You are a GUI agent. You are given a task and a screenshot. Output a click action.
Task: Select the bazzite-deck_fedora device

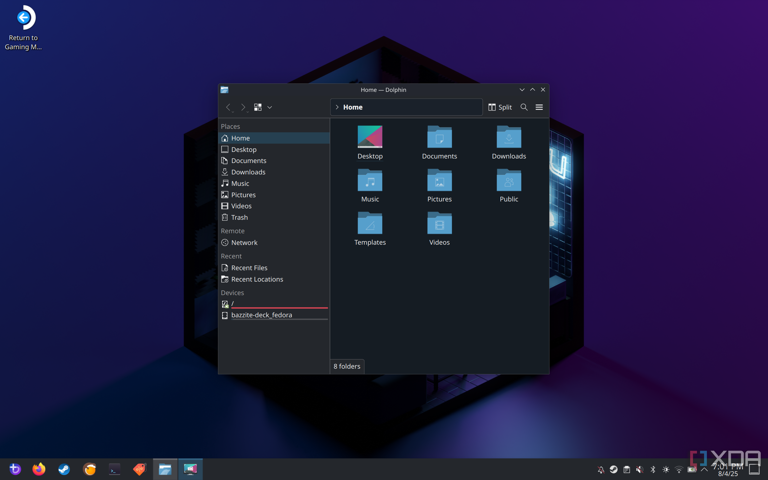coord(274,315)
